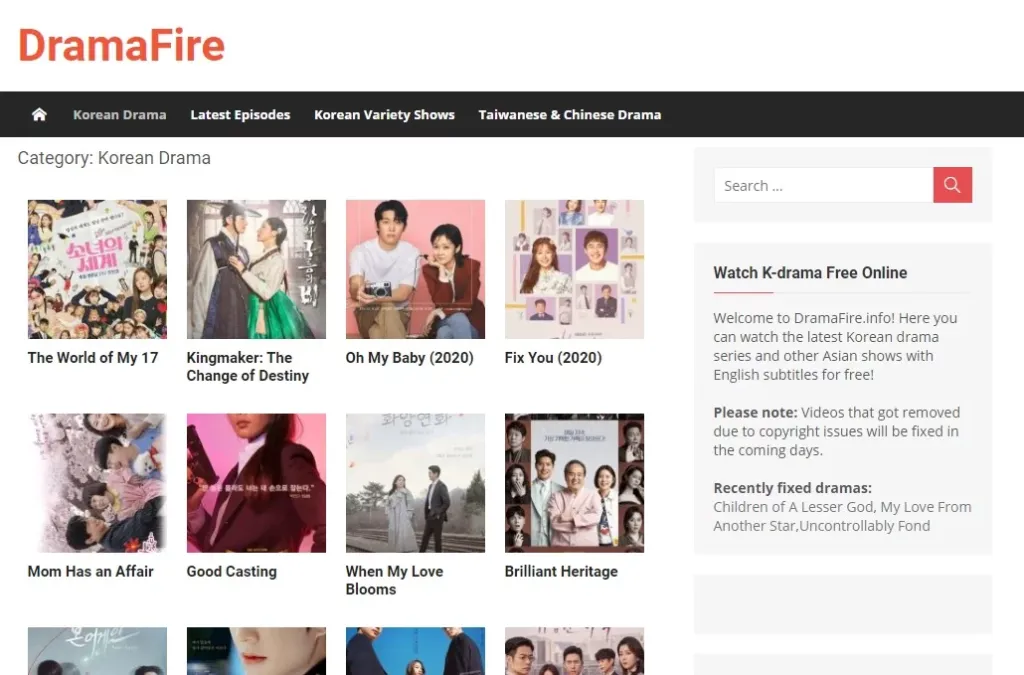Click Children of A Lesser God text

point(793,507)
